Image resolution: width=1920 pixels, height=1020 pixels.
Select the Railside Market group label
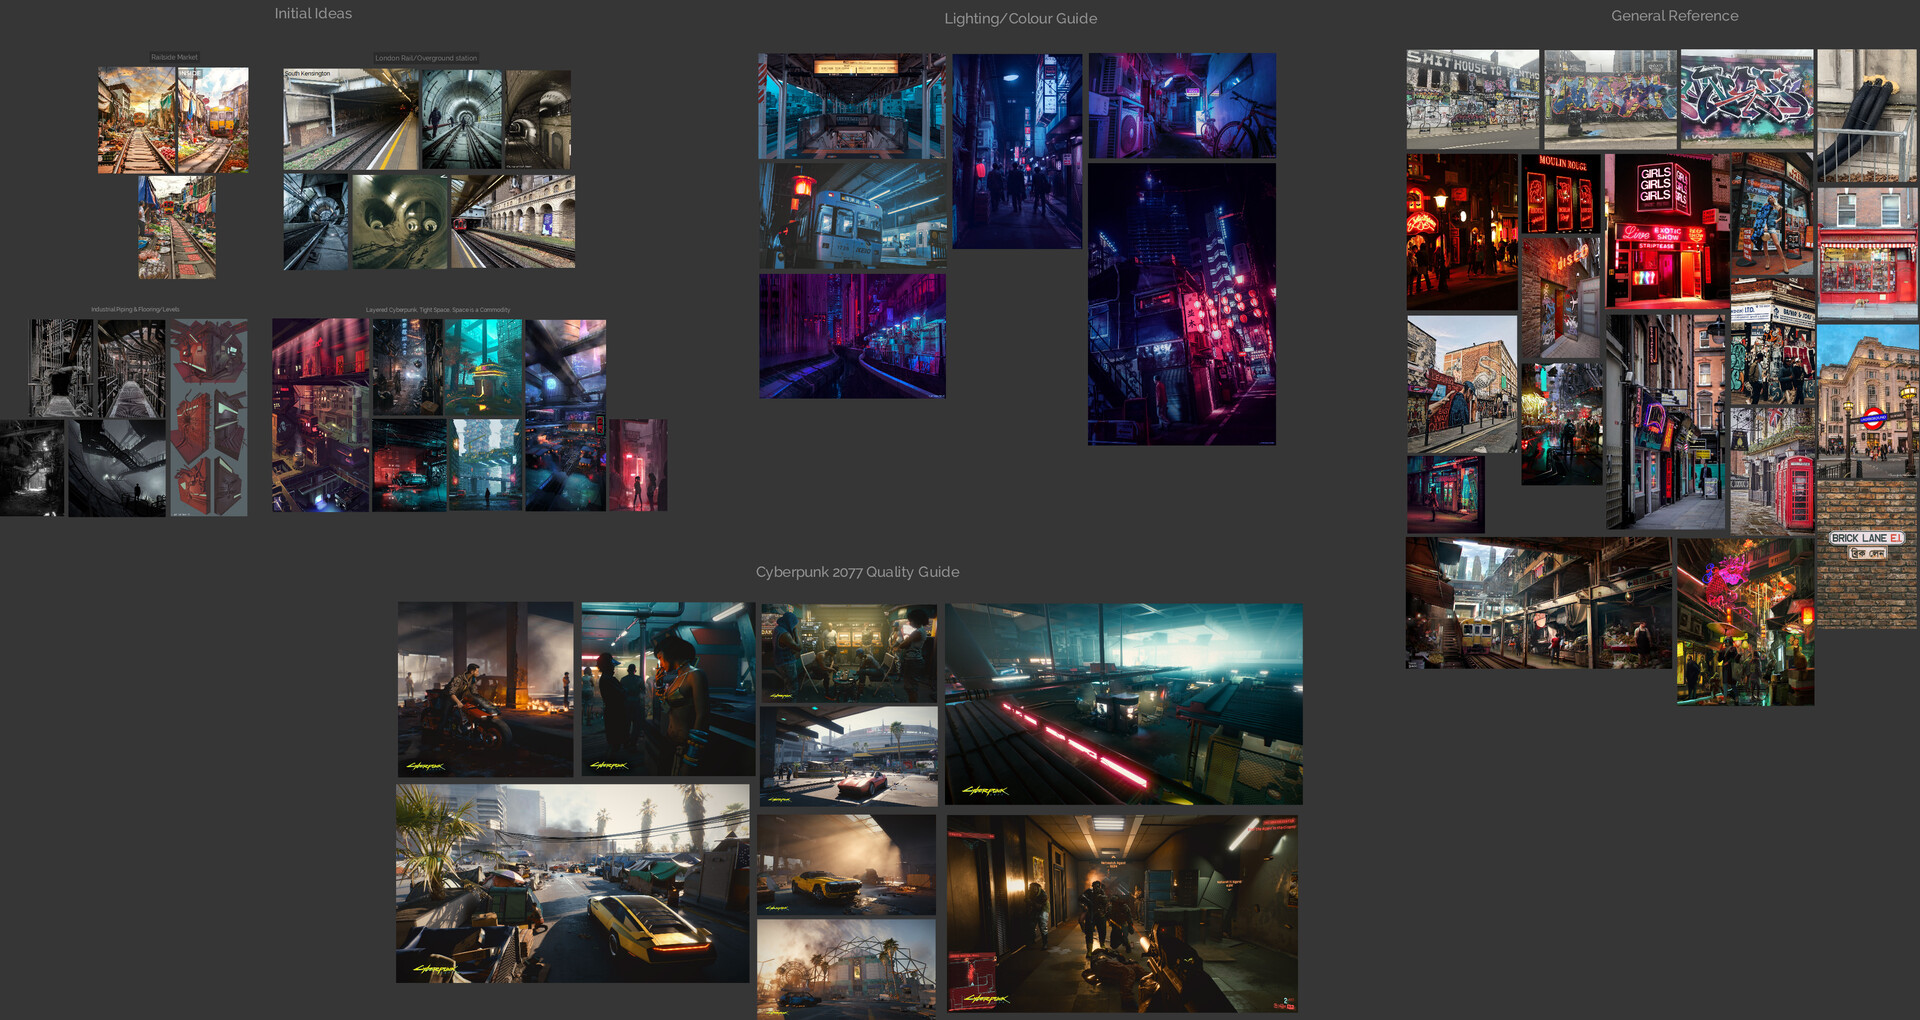click(x=172, y=57)
